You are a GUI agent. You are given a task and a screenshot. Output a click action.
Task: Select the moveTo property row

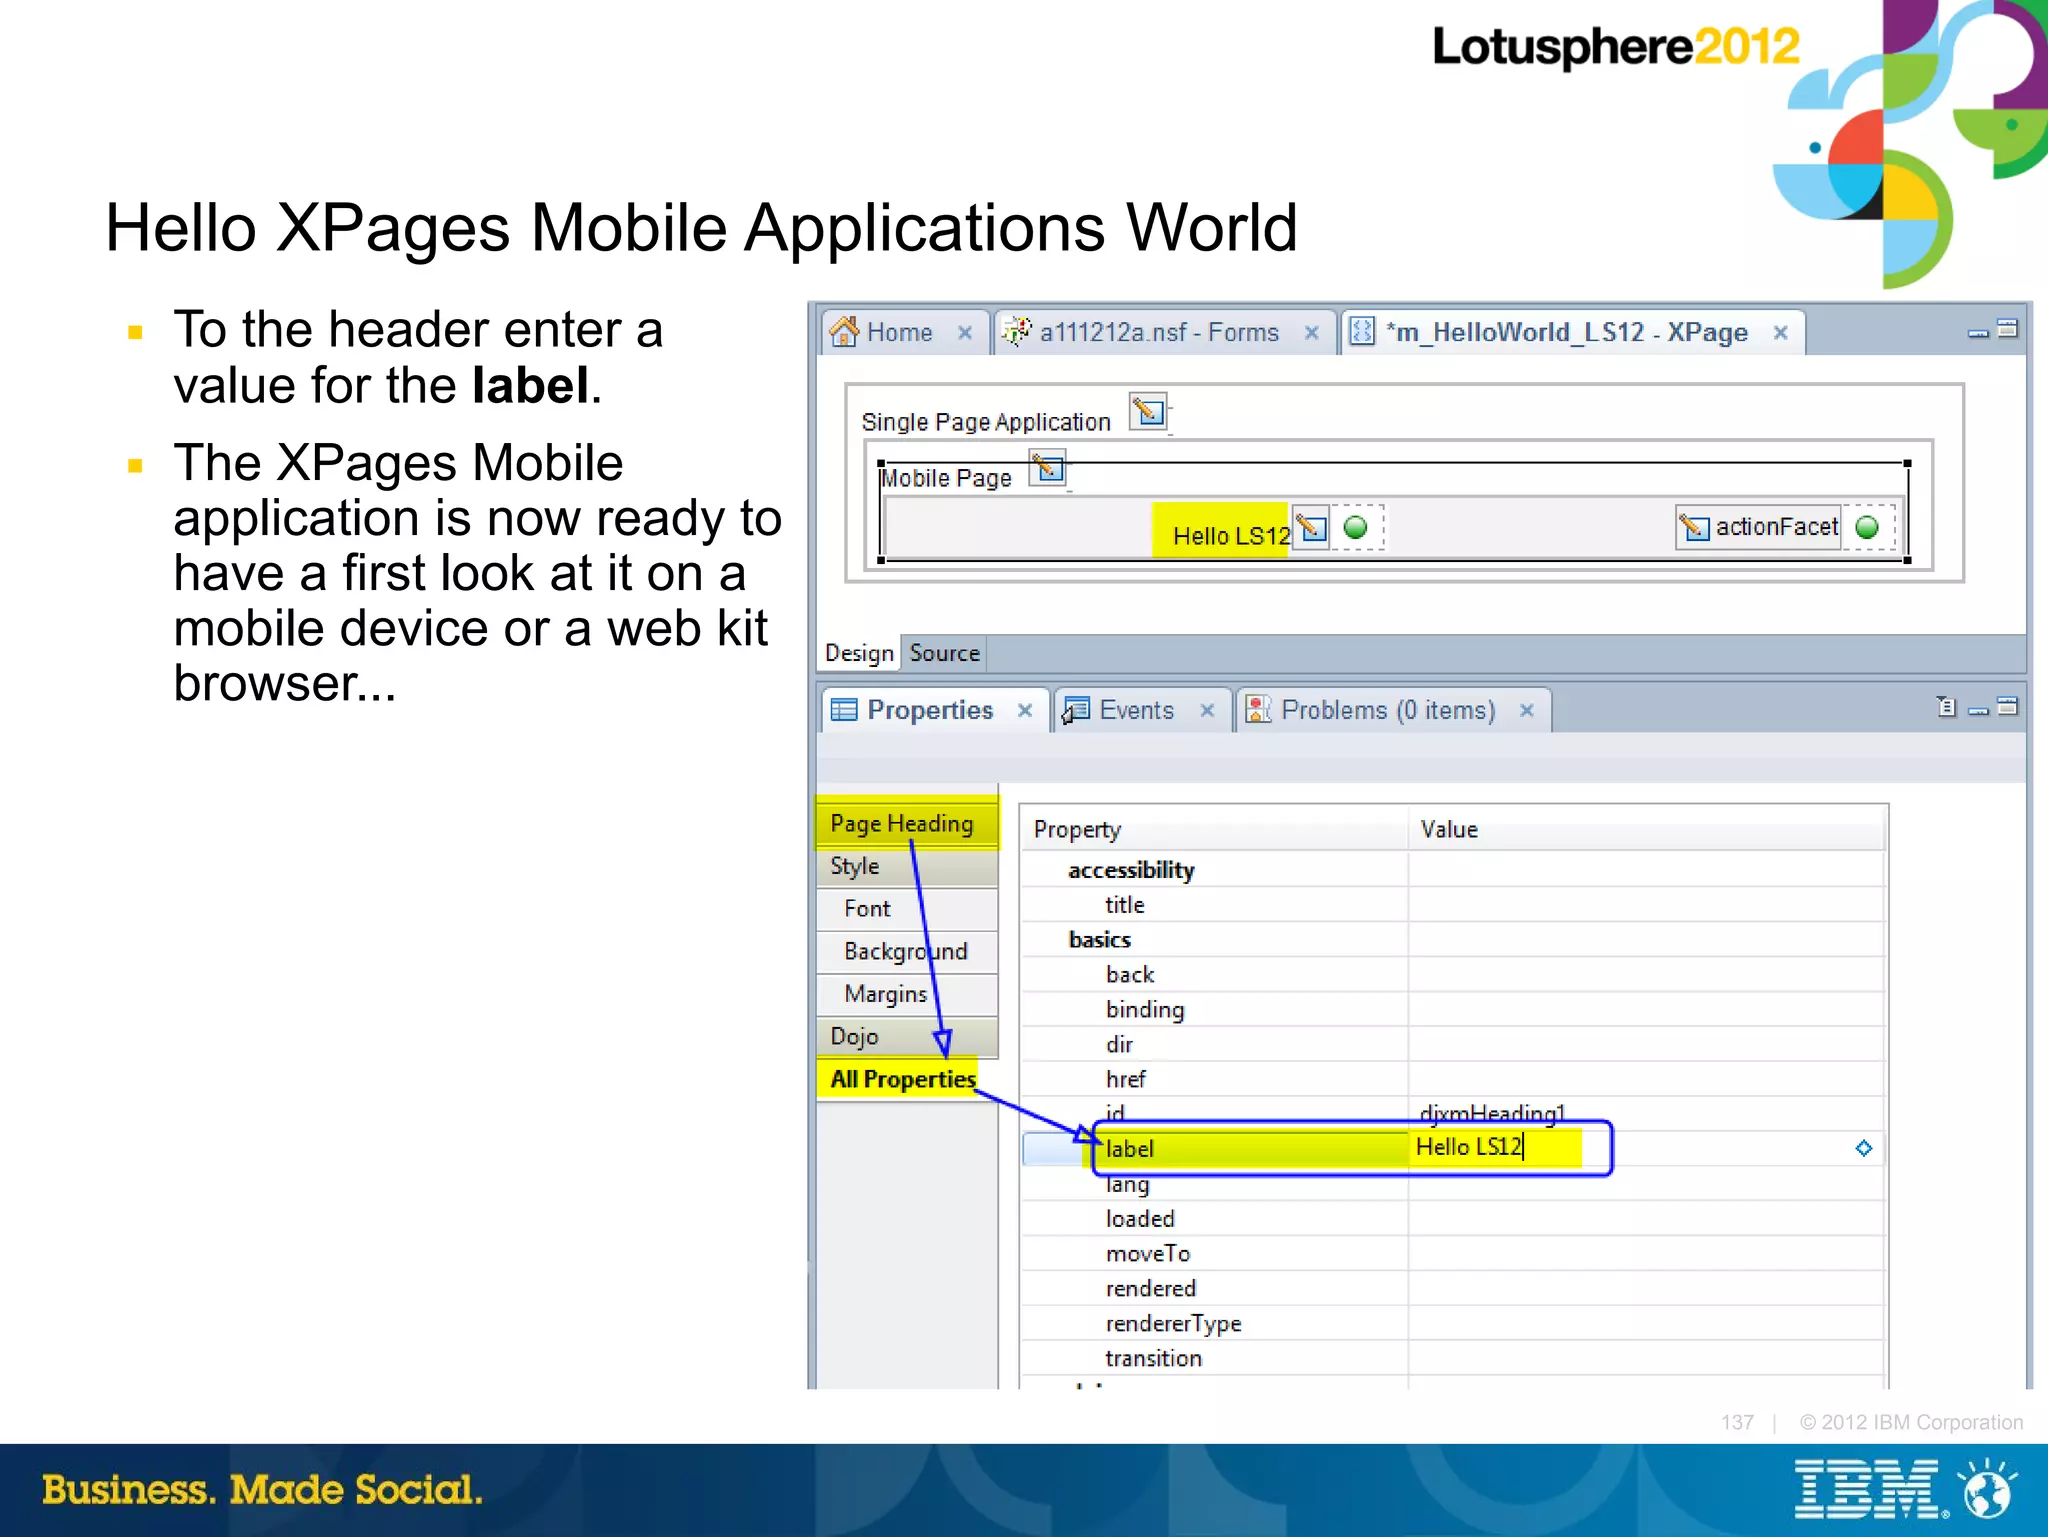pyautogui.click(x=1453, y=1254)
